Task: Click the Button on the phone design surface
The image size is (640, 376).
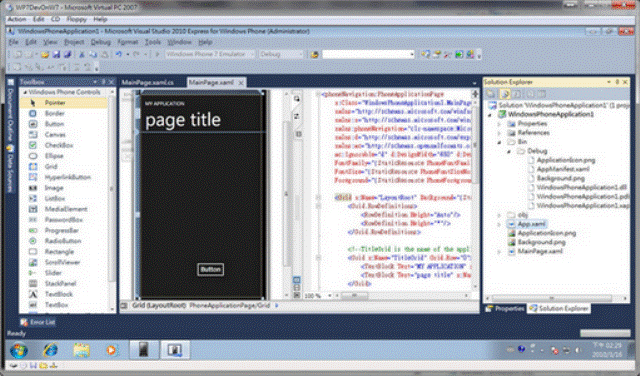Action: [x=211, y=269]
